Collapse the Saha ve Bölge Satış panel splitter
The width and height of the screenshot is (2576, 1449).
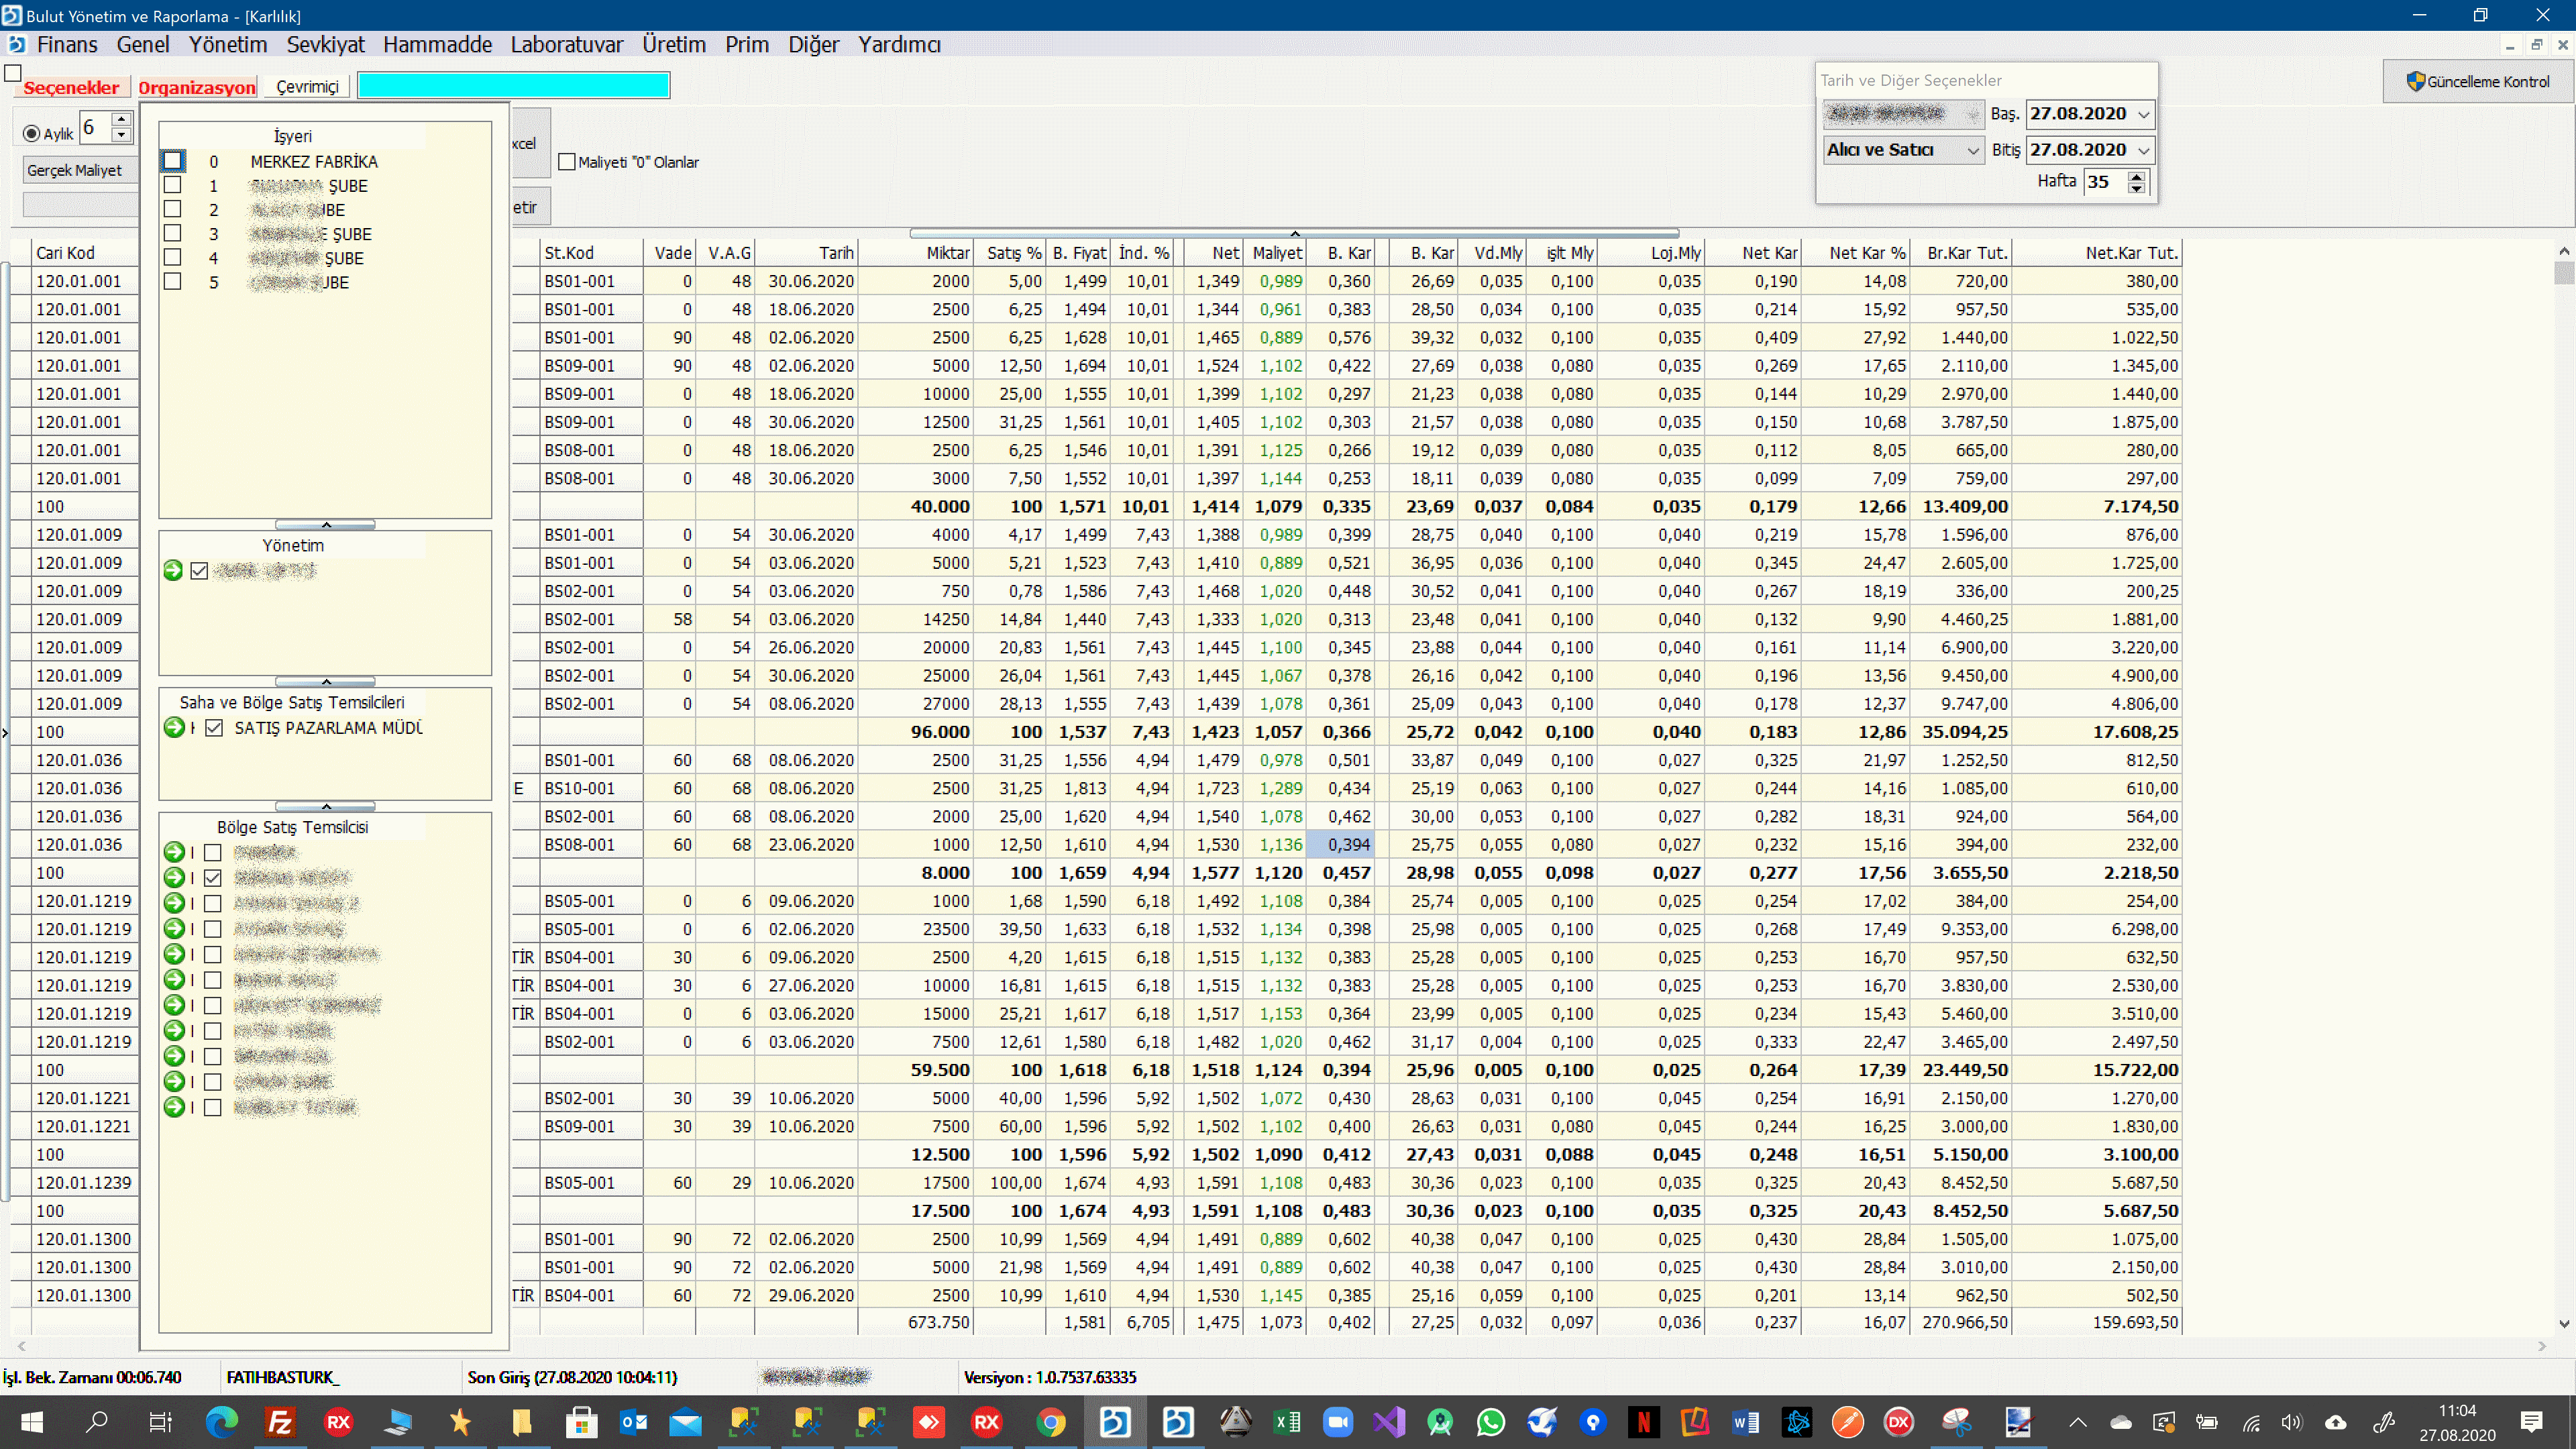(x=325, y=806)
